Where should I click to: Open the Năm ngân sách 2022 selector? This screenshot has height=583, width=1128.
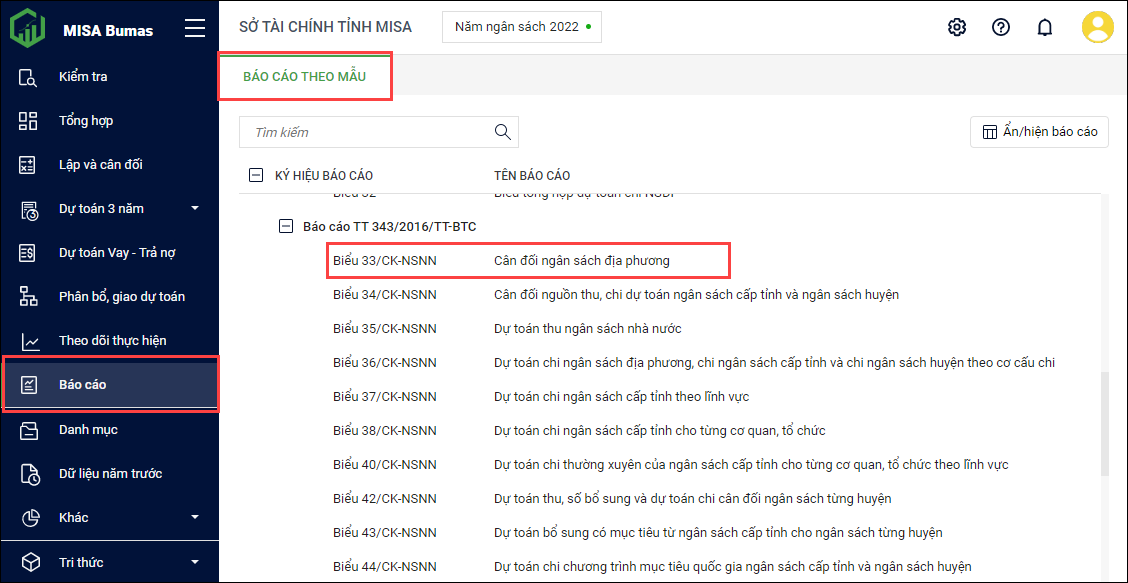[522, 27]
